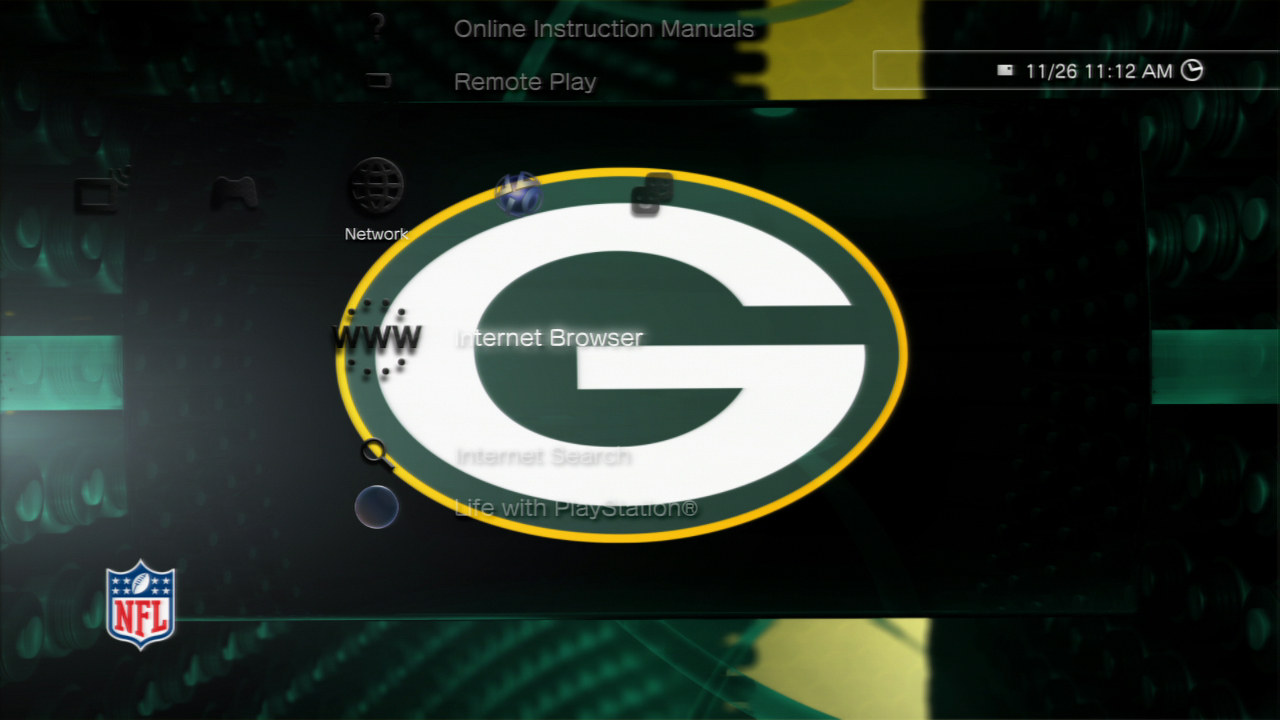Click the 11/26 11:12 AM date and time
The height and width of the screenshot is (720, 1280).
coord(1099,71)
